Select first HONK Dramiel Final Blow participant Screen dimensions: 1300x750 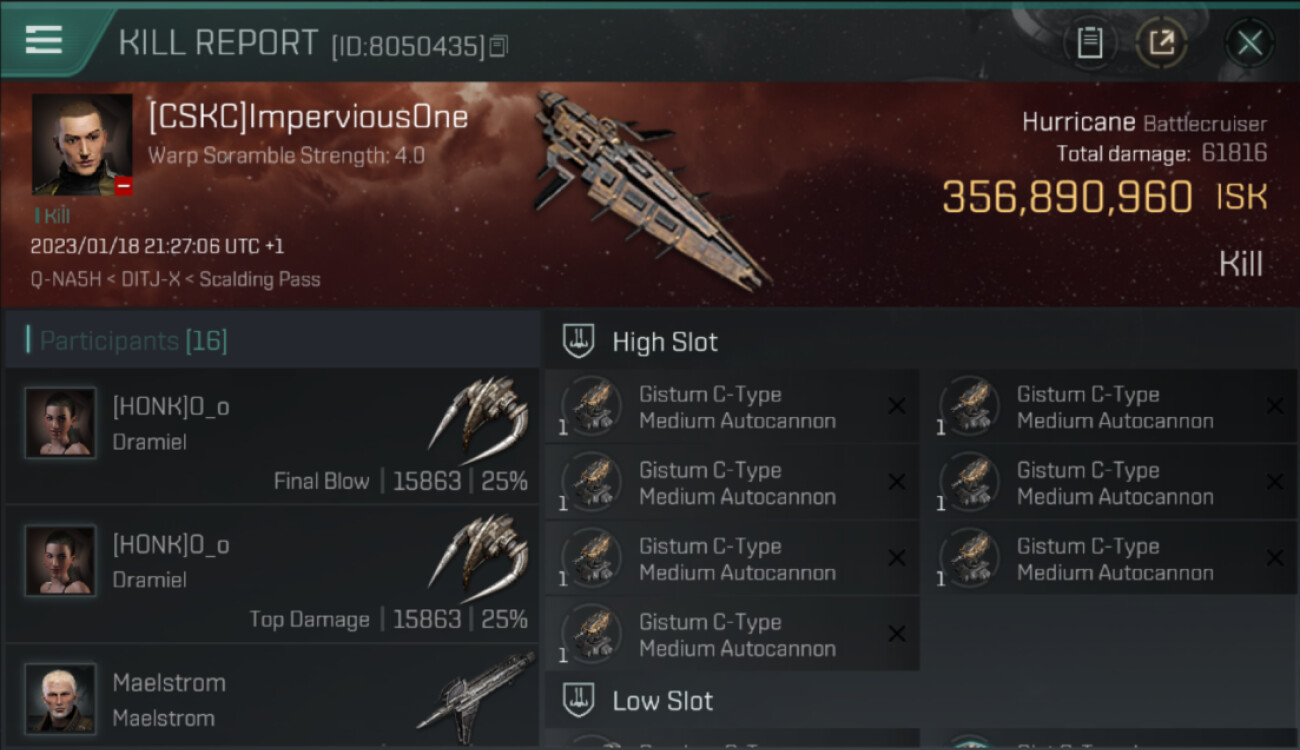[272, 436]
